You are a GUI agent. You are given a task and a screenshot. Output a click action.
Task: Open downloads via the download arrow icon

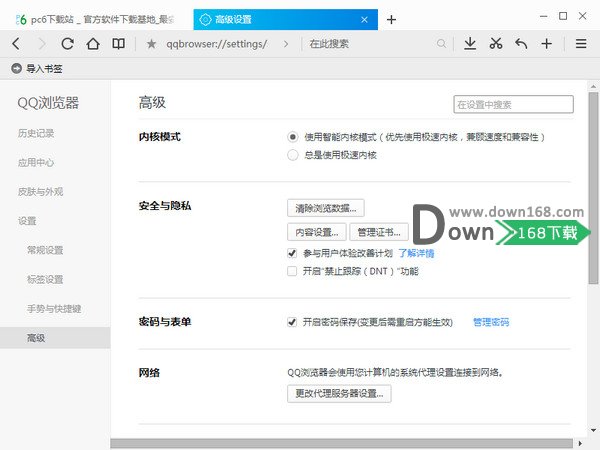470,44
